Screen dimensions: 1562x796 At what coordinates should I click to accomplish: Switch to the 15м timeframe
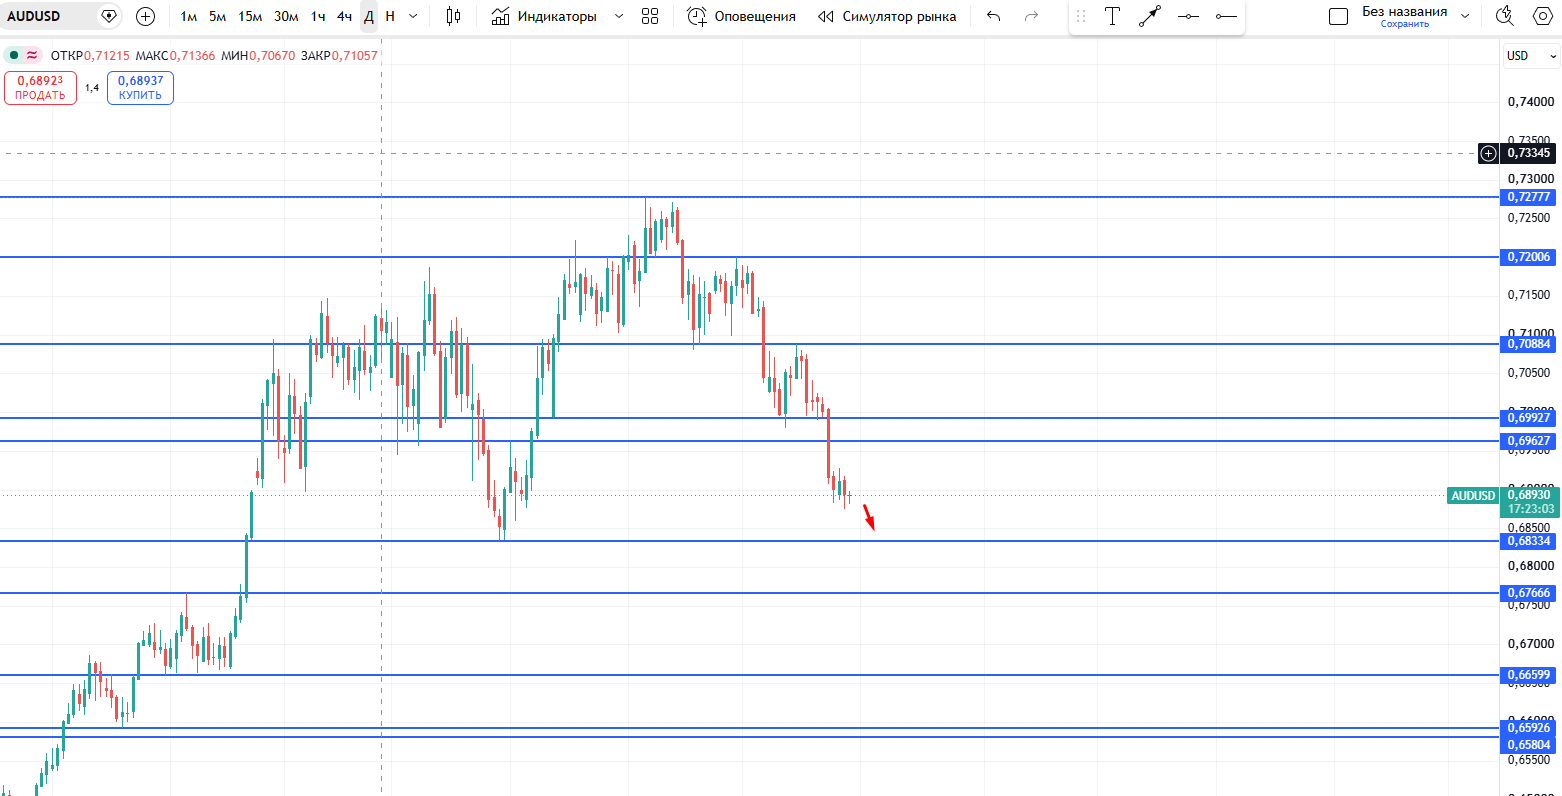click(250, 16)
